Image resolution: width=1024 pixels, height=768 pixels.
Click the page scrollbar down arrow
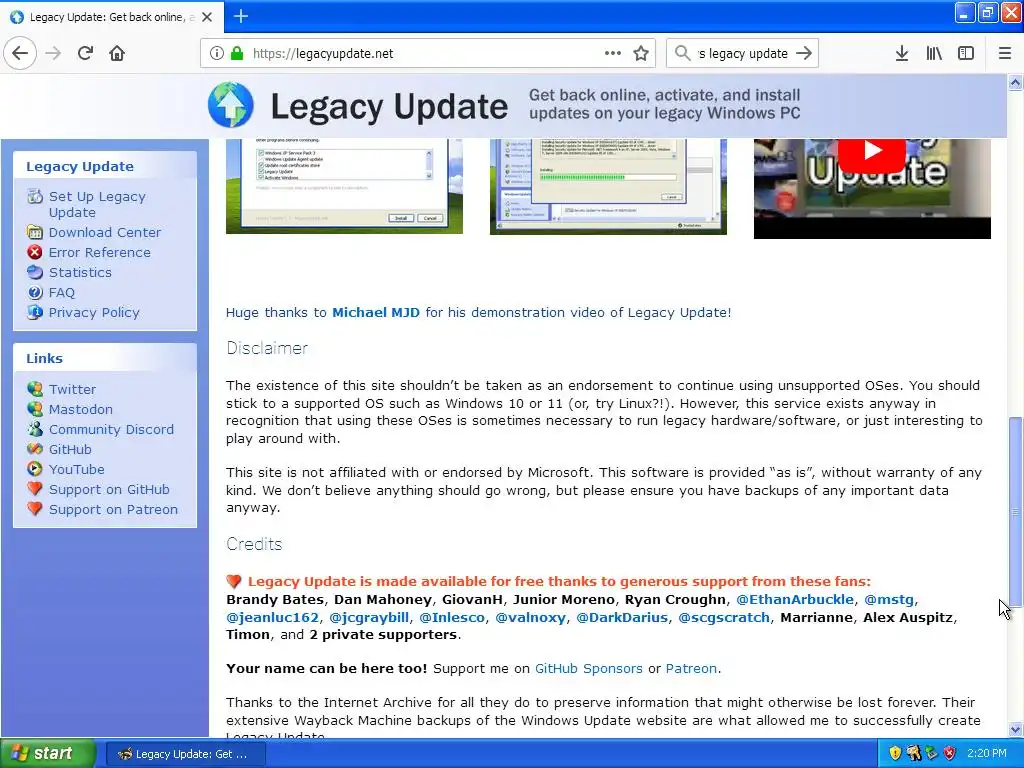point(1015,729)
